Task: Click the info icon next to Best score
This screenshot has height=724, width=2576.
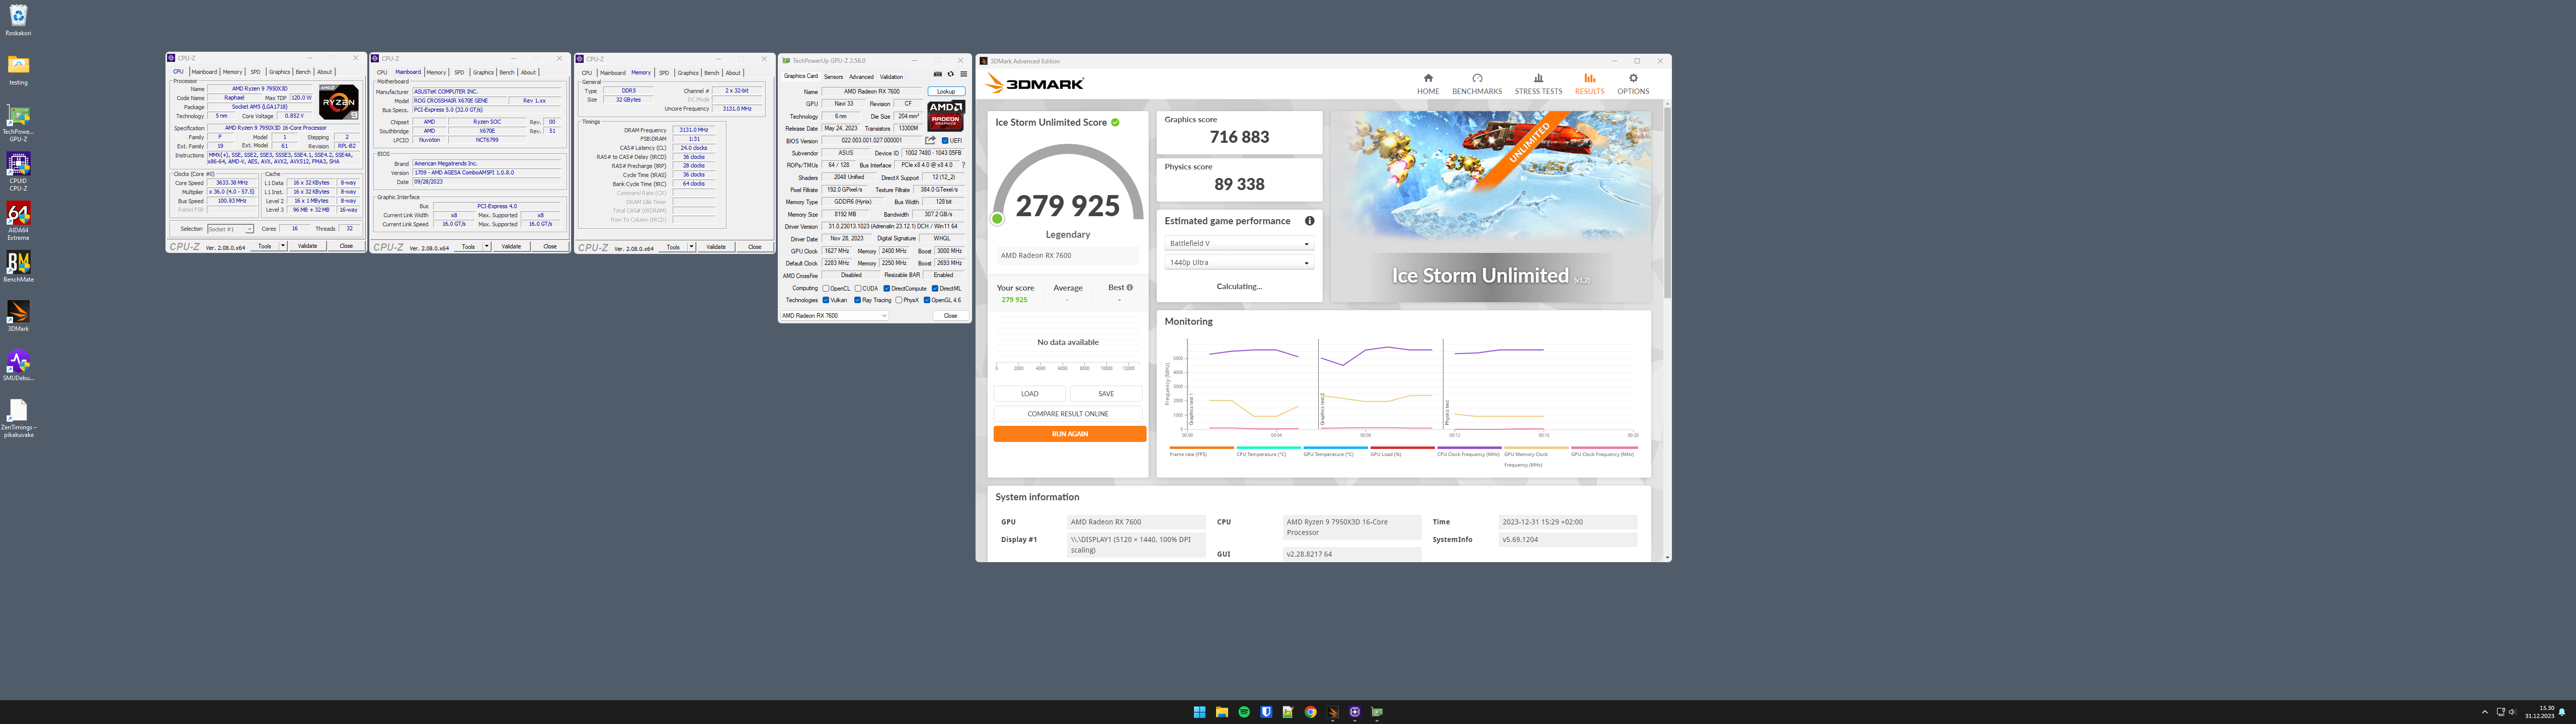Action: pos(1129,288)
